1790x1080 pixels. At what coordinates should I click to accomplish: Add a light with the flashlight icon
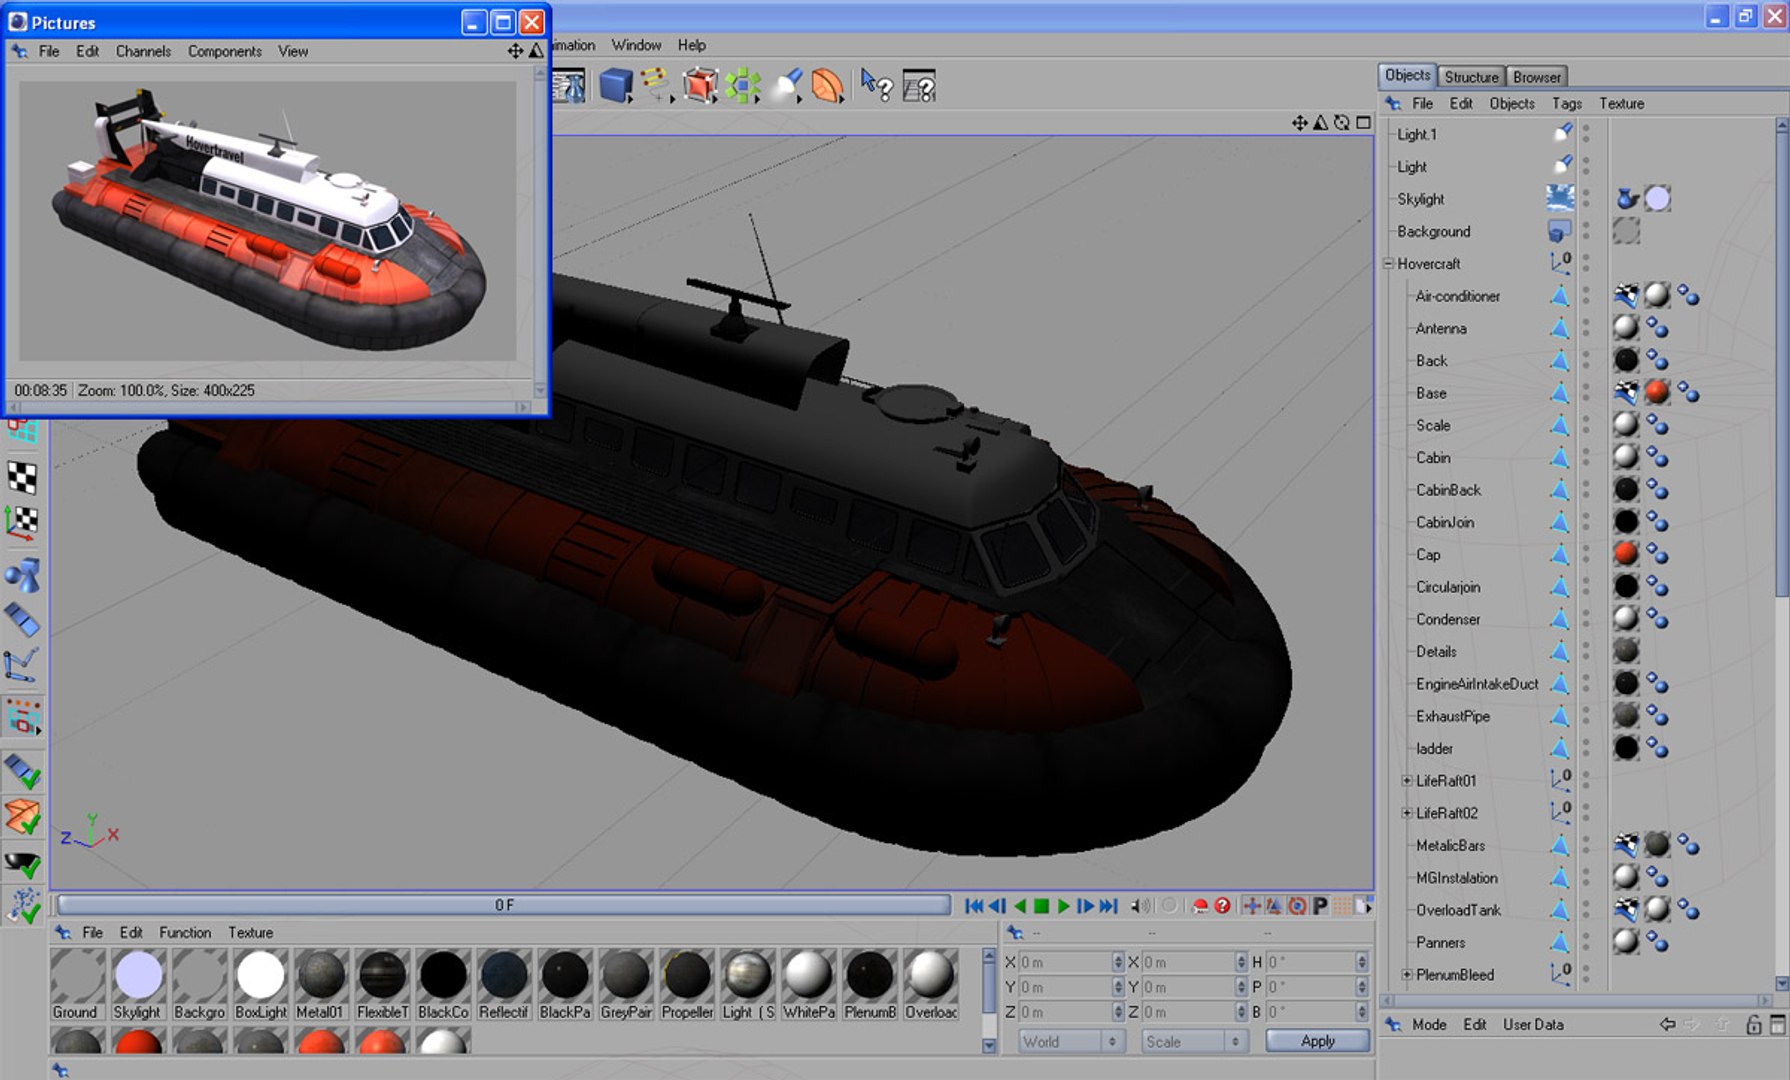(786, 86)
